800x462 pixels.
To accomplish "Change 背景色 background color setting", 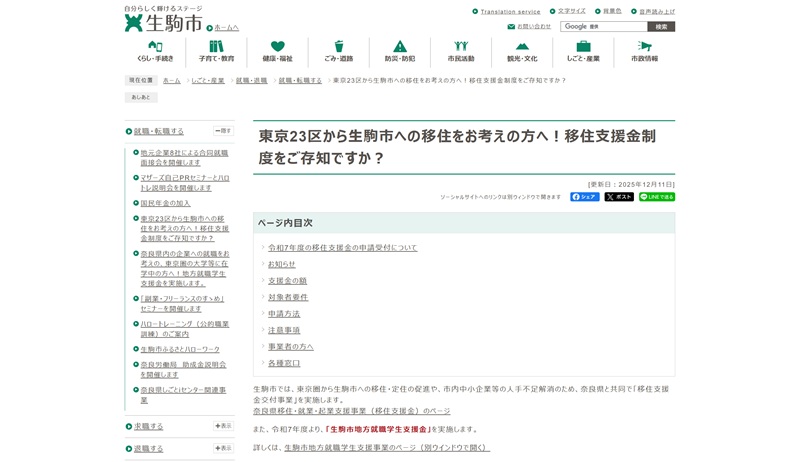I will pos(611,12).
